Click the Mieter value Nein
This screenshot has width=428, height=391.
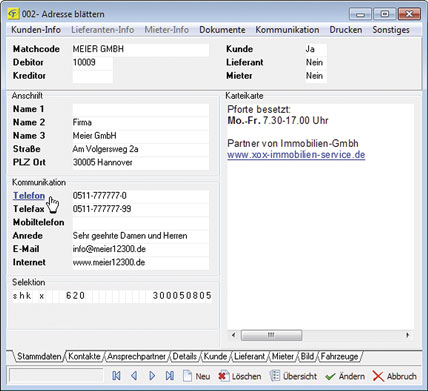point(316,76)
